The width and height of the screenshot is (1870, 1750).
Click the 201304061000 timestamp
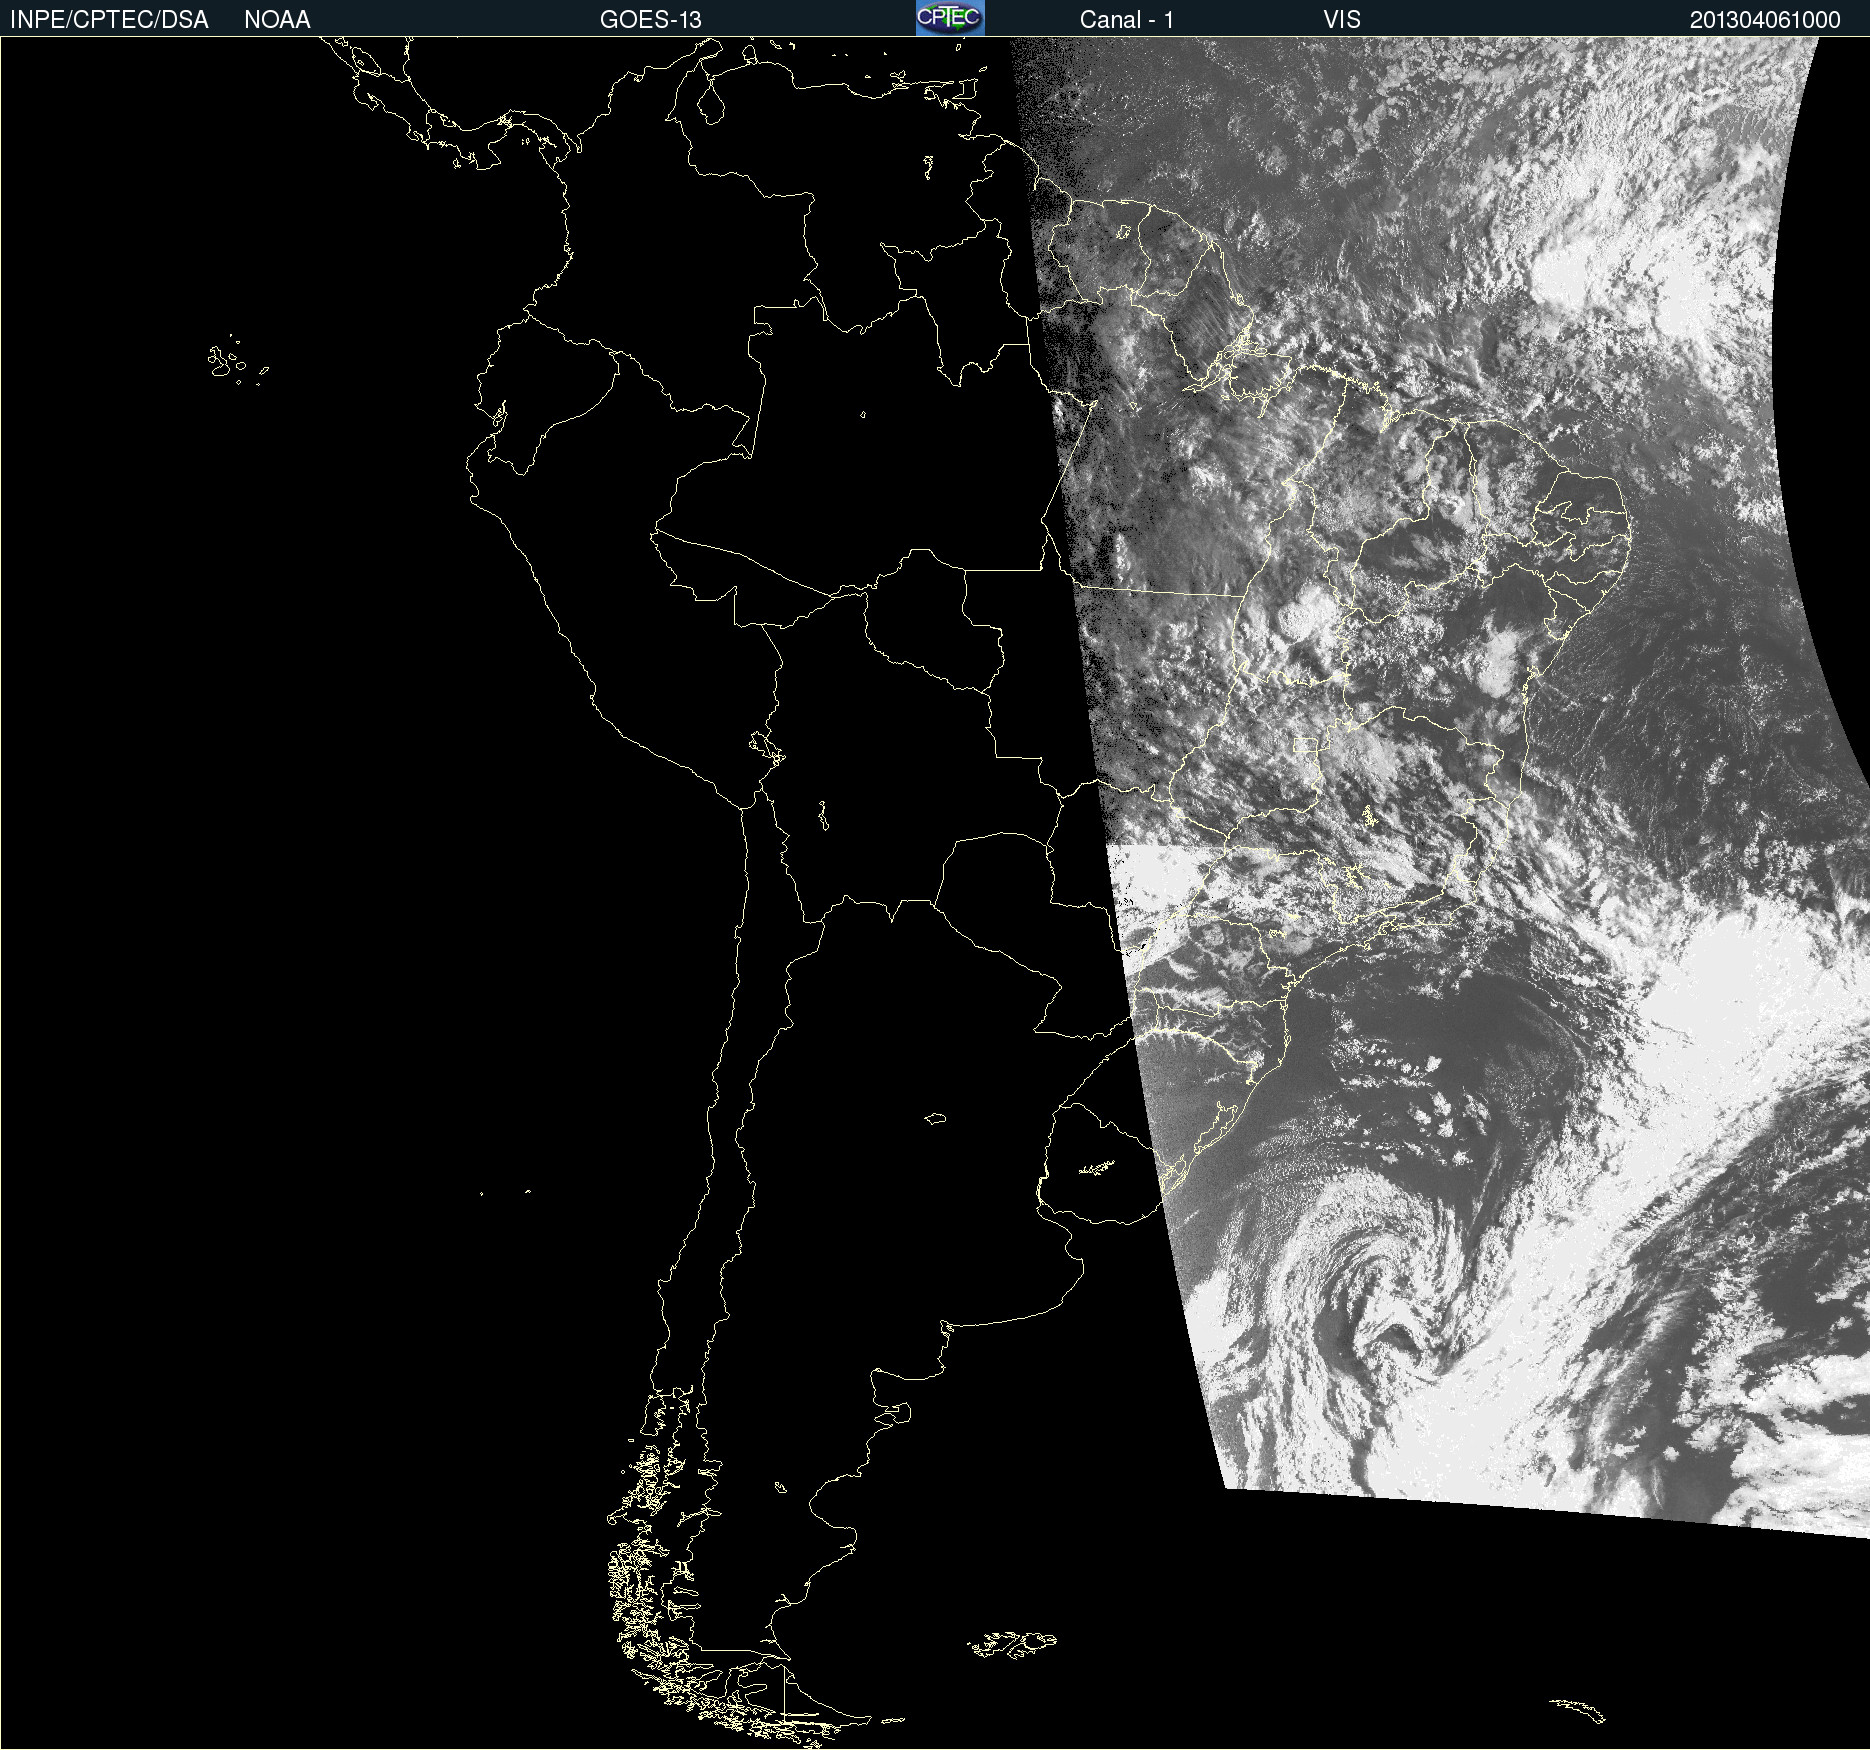tap(1765, 20)
